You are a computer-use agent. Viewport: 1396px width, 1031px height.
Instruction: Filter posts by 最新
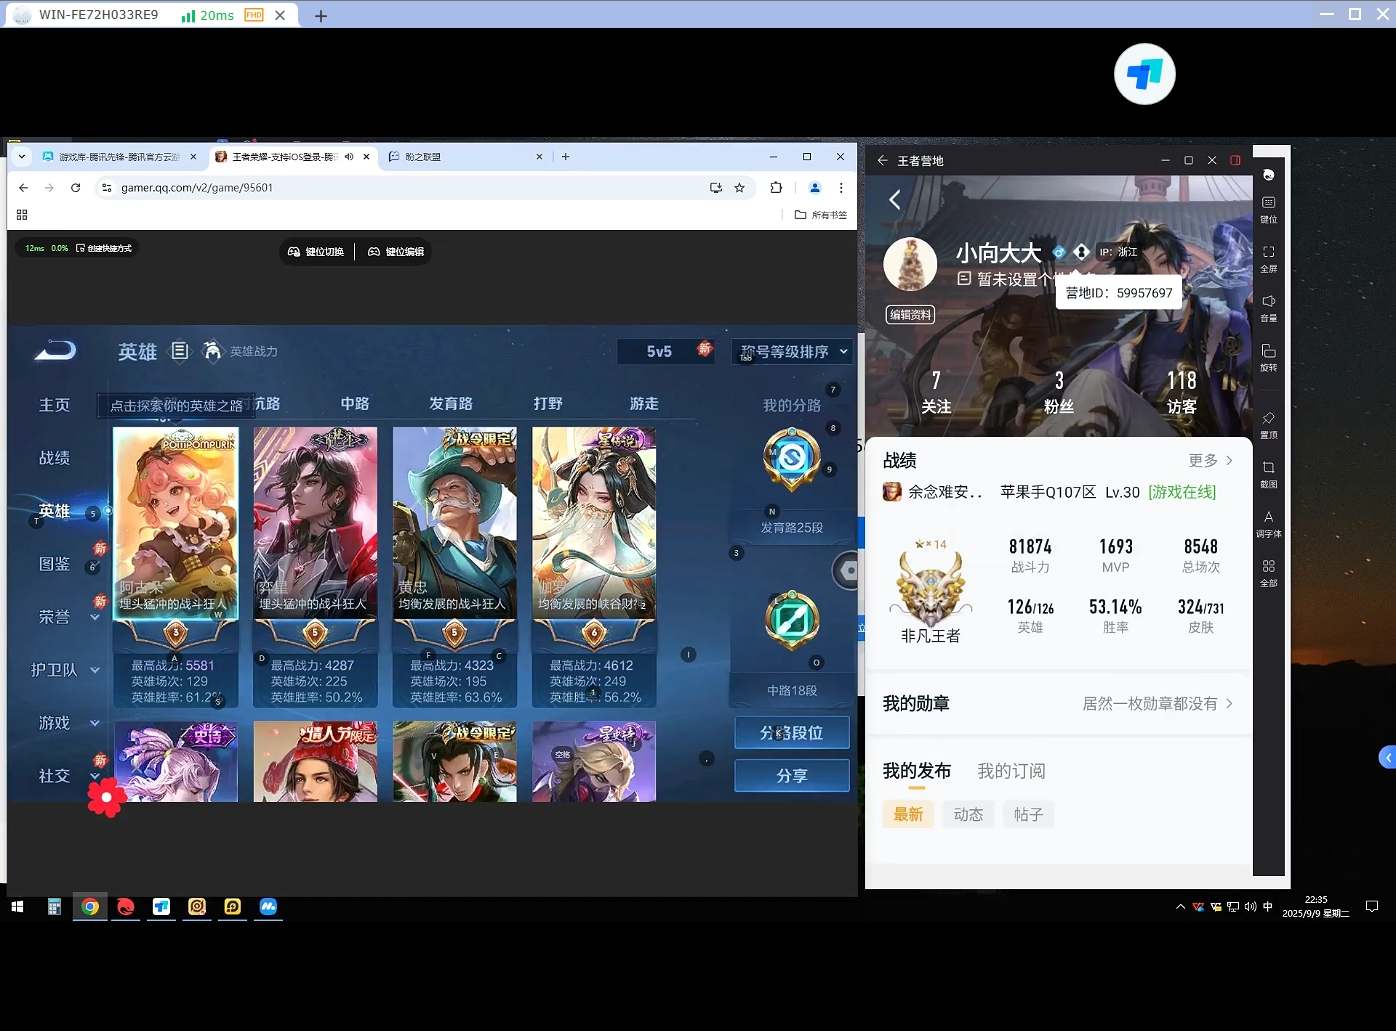pos(908,814)
